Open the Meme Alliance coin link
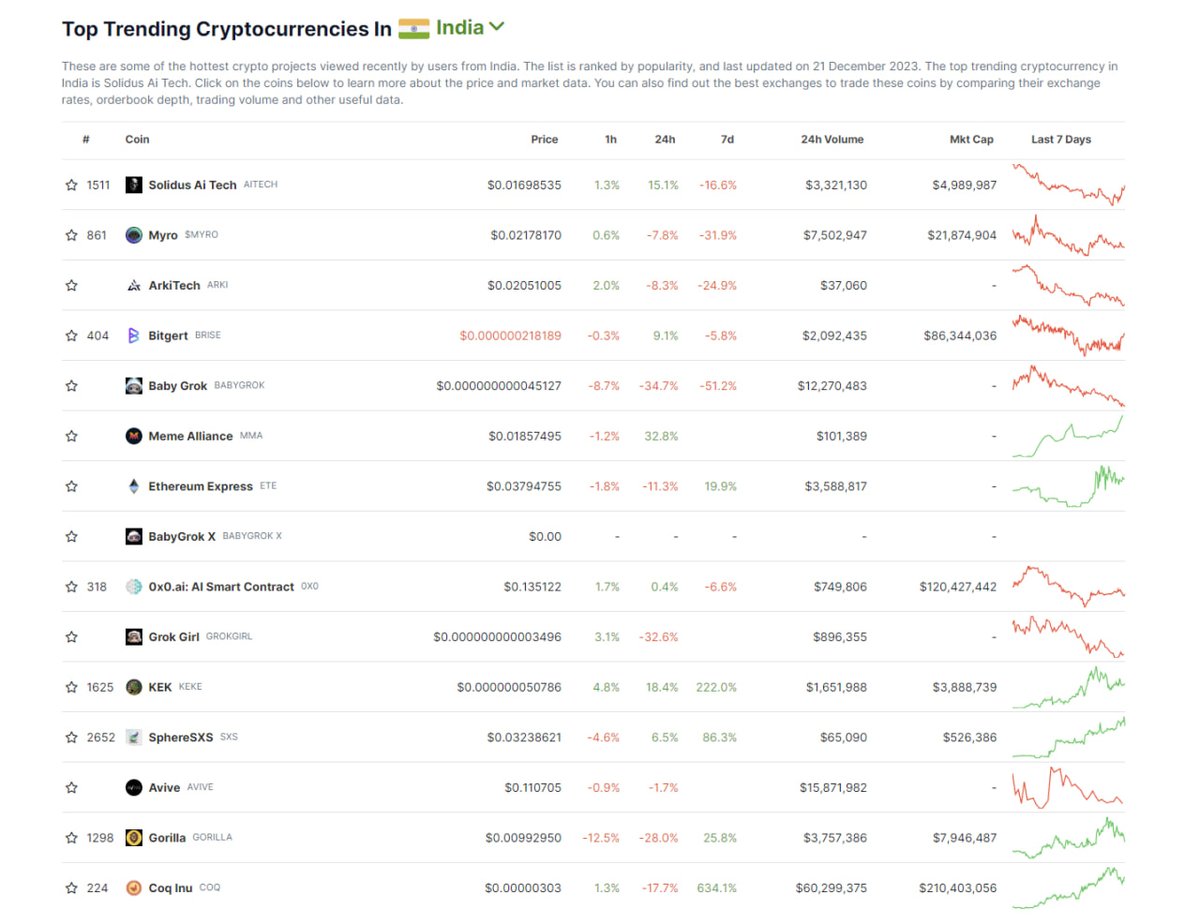 pyautogui.click(x=190, y=436)
